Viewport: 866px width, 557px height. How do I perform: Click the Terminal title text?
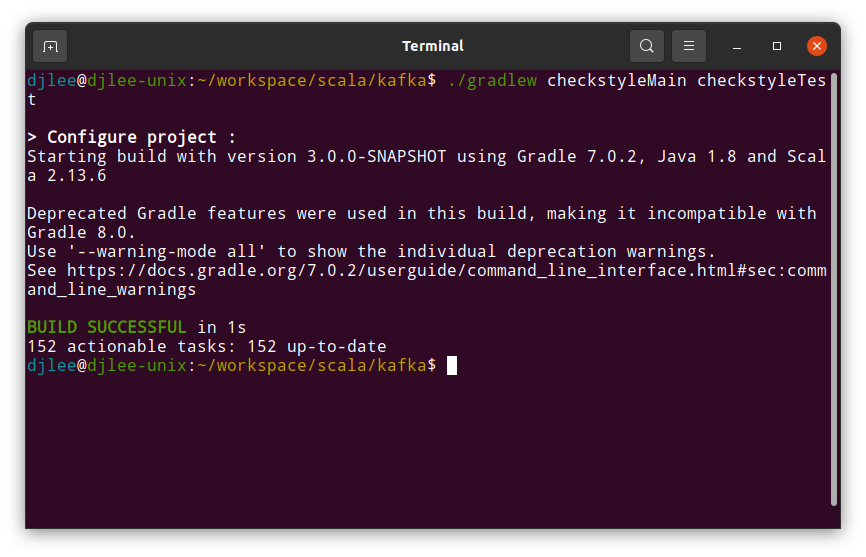coord(432,46)
